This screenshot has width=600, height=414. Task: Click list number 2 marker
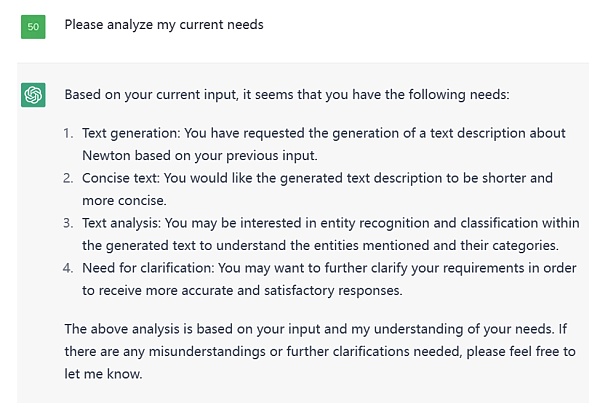coord(68,178)
